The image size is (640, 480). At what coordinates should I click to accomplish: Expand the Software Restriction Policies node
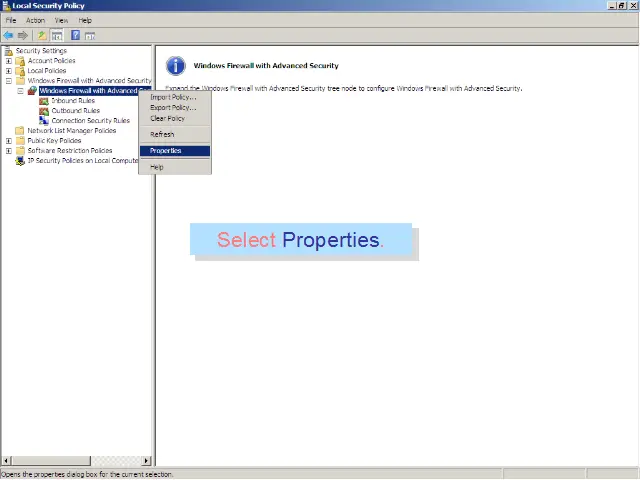tap(9, 151)
